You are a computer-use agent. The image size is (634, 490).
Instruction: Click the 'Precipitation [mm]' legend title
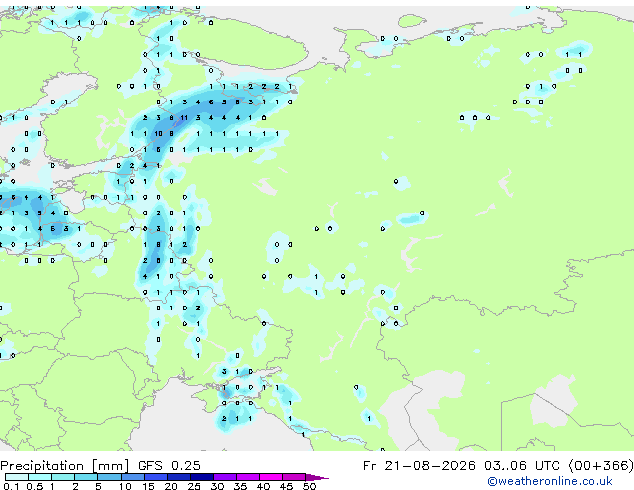pyautogui.click(x=65, y=466)
